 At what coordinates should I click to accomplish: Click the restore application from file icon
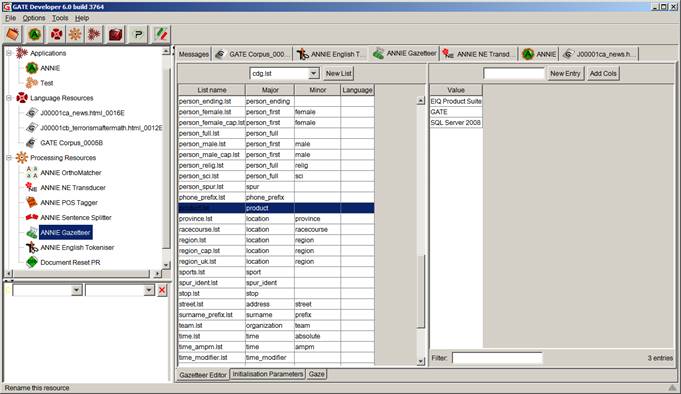click(13, 34)
